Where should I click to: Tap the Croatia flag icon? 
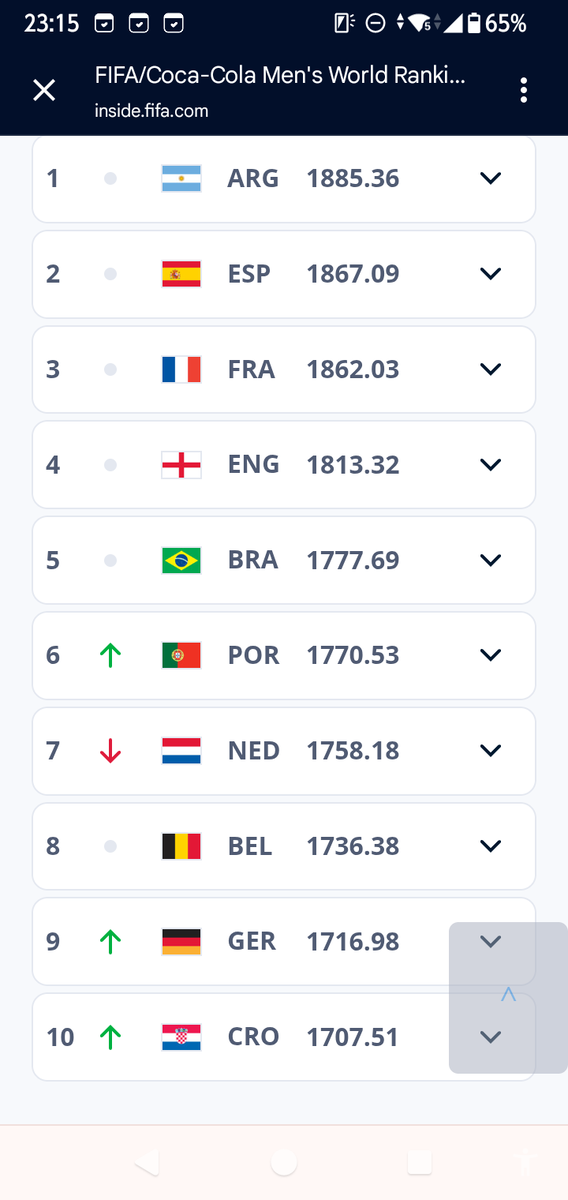tap(181, 1037)
